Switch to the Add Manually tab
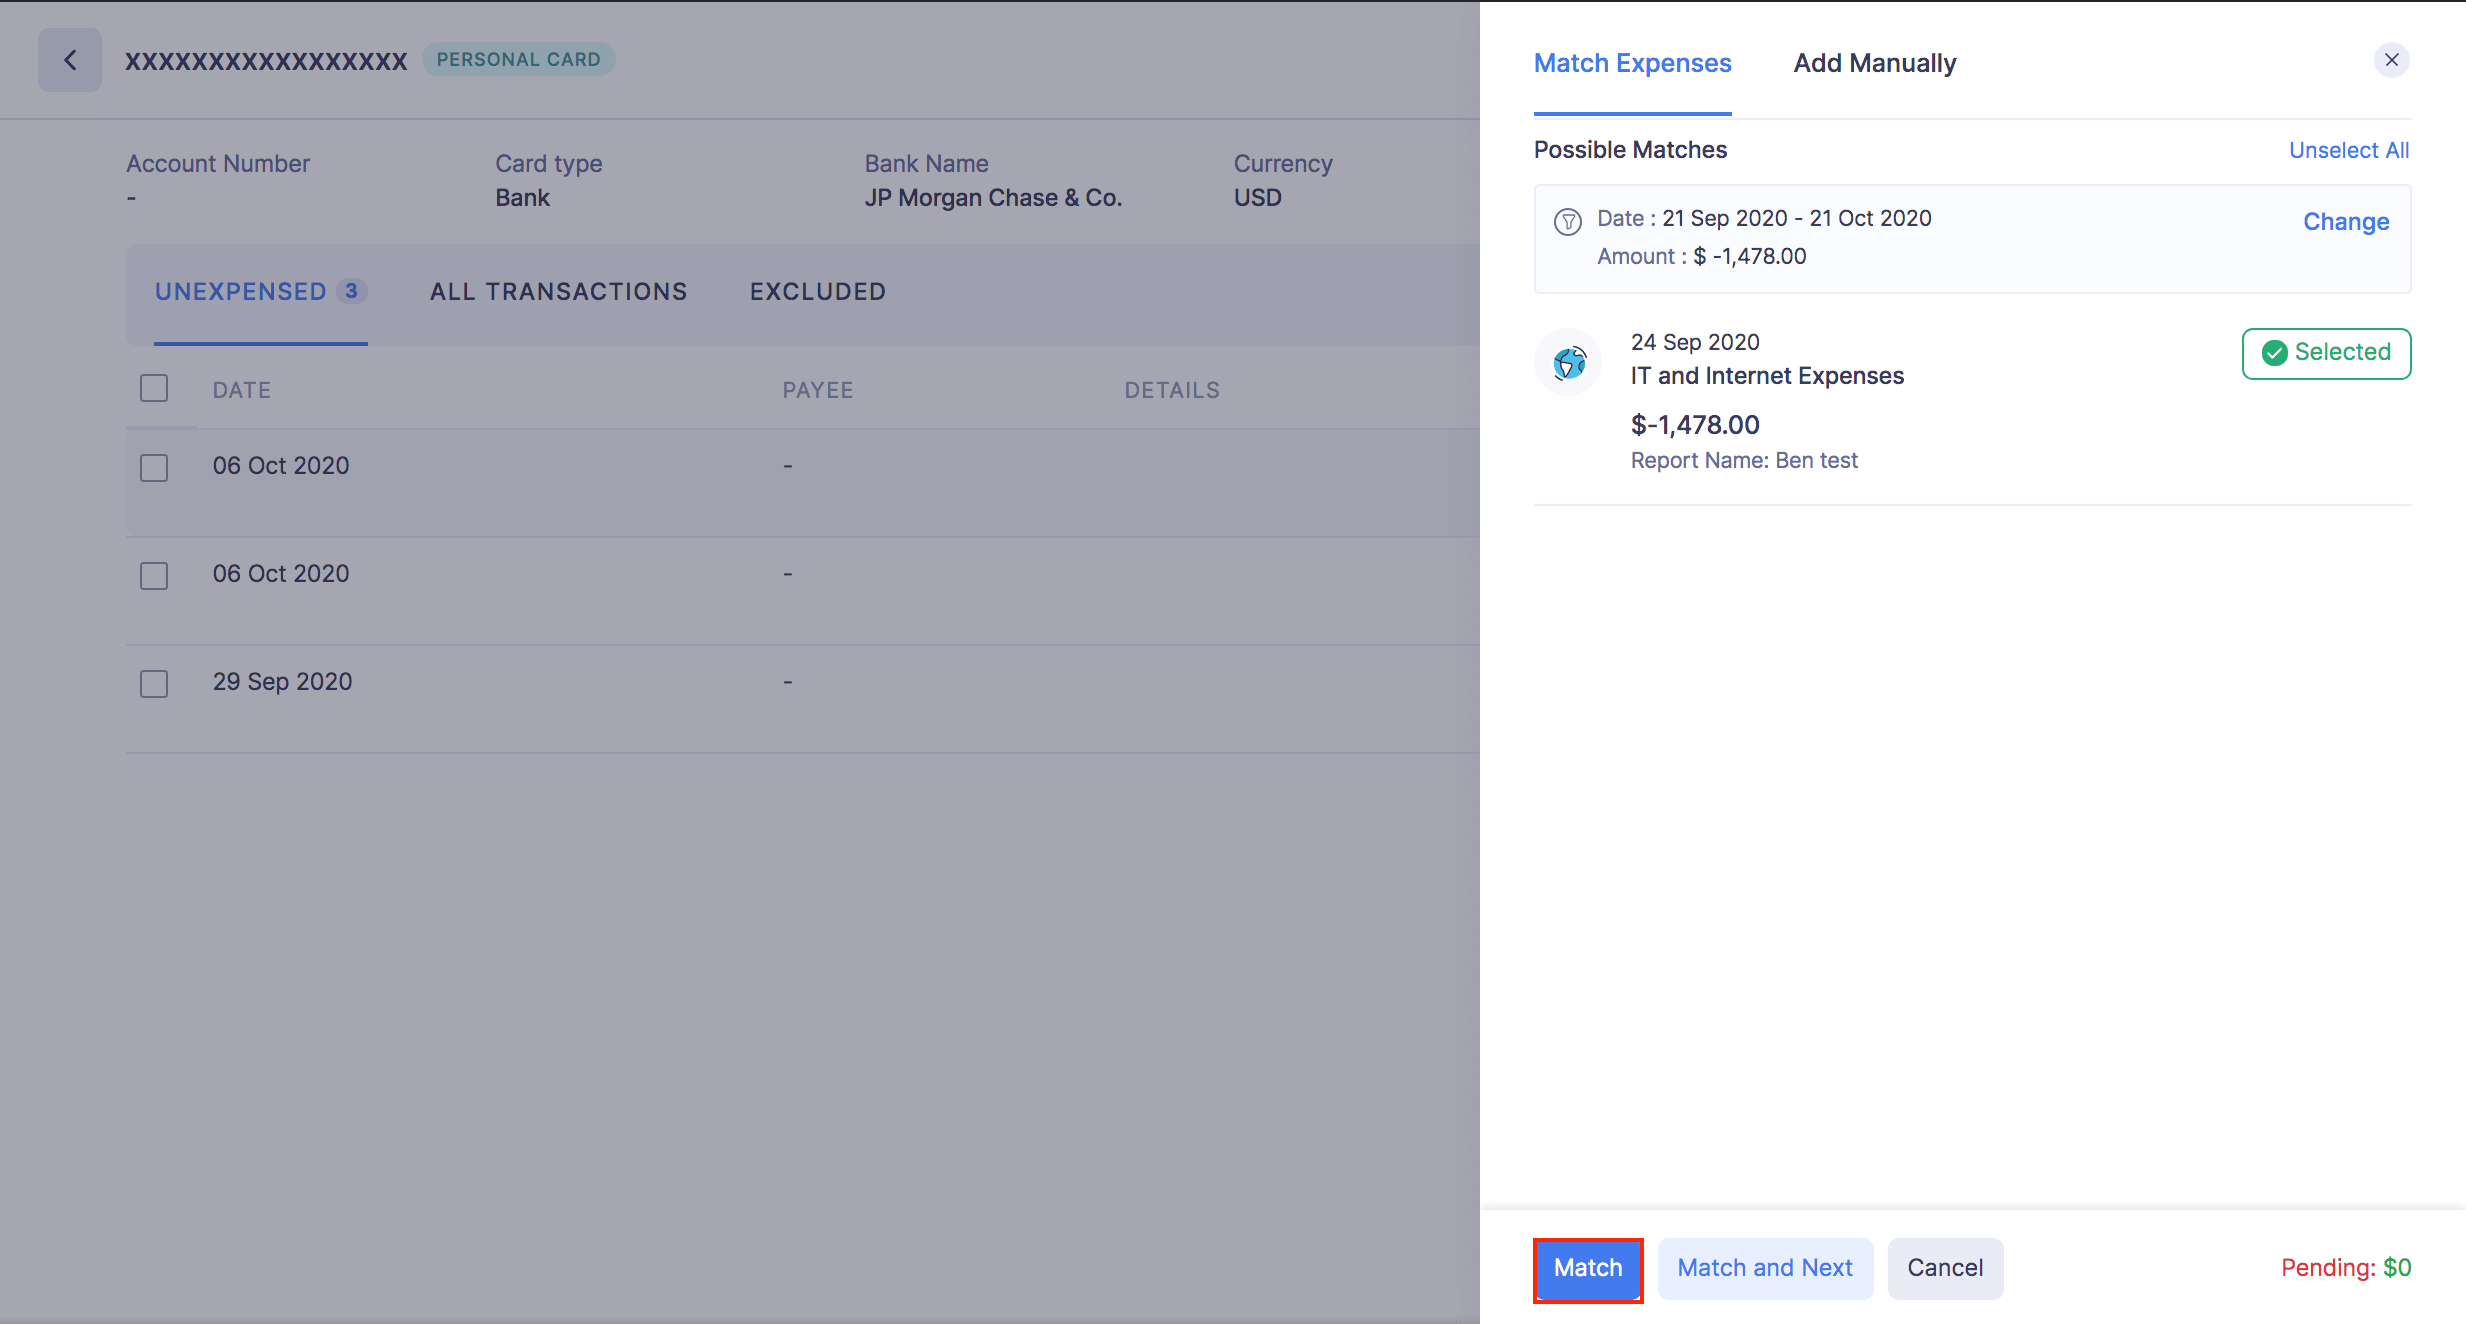This screenshot has width=2466, height=1324. [1874, 63]
